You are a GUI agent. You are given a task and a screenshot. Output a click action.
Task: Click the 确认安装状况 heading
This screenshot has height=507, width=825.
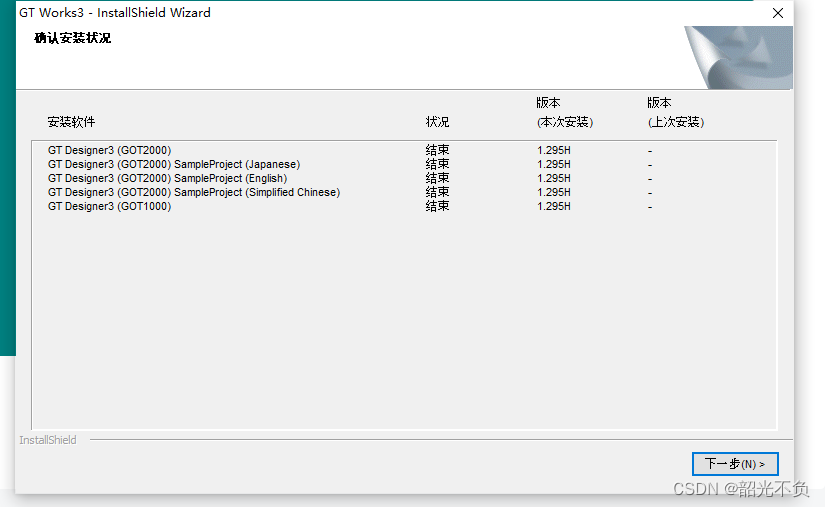pyautogui.click(x=73, y=38)
